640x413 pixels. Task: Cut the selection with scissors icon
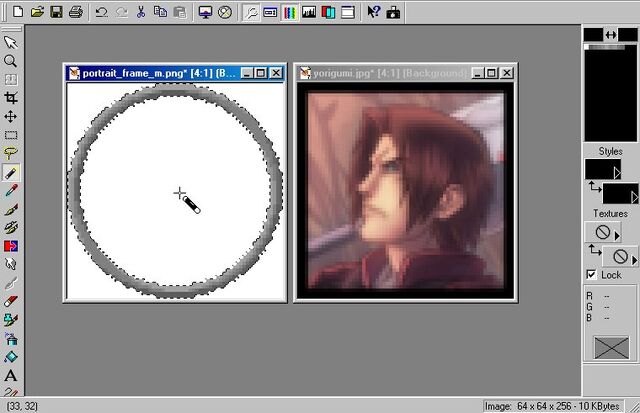tap(141, 12)
